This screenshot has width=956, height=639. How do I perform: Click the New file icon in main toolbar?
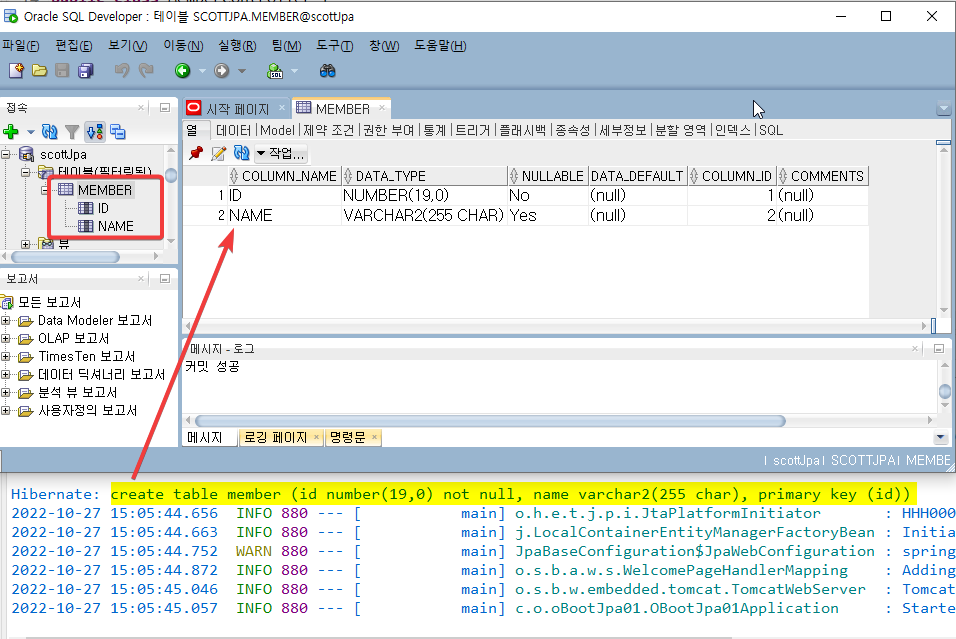click(x=16, y=71)
